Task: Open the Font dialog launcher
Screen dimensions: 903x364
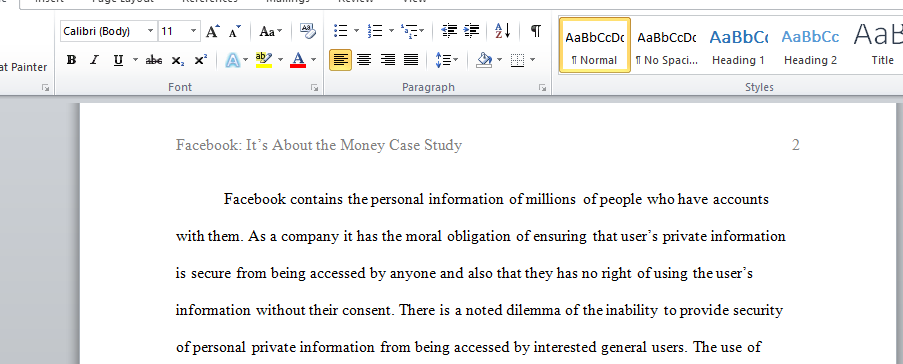Action: coord(314,88)
